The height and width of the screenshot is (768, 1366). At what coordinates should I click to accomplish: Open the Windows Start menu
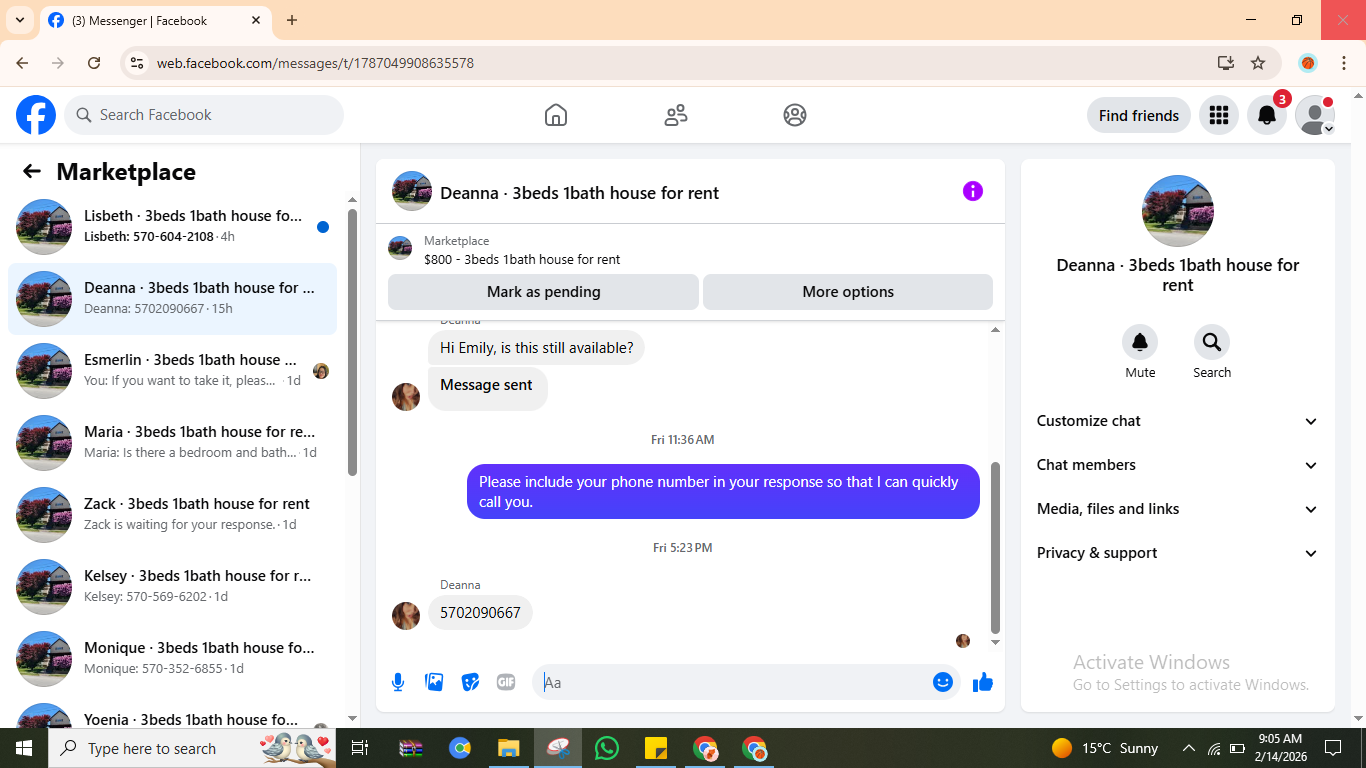coord(24,748)
